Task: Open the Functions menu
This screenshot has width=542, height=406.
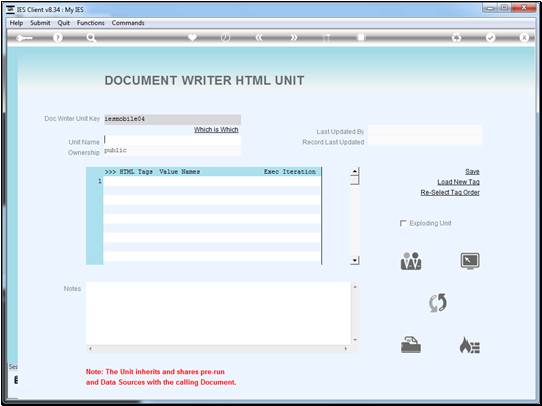Action: click(x=91, y=23)
